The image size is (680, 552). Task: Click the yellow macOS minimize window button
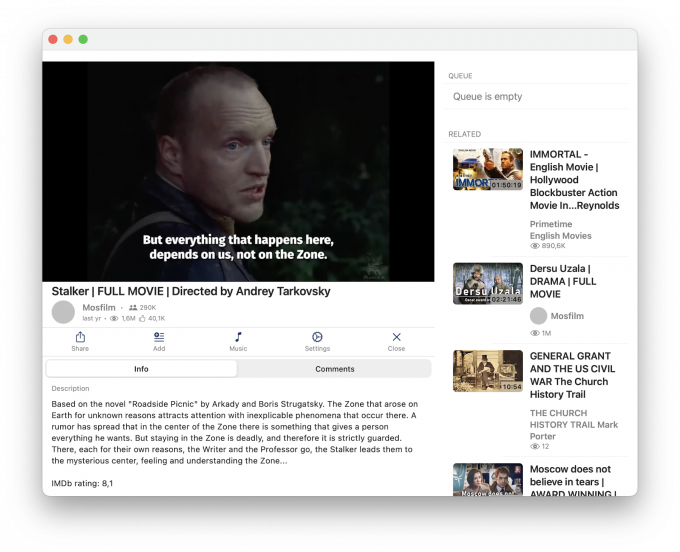(68, 39)
